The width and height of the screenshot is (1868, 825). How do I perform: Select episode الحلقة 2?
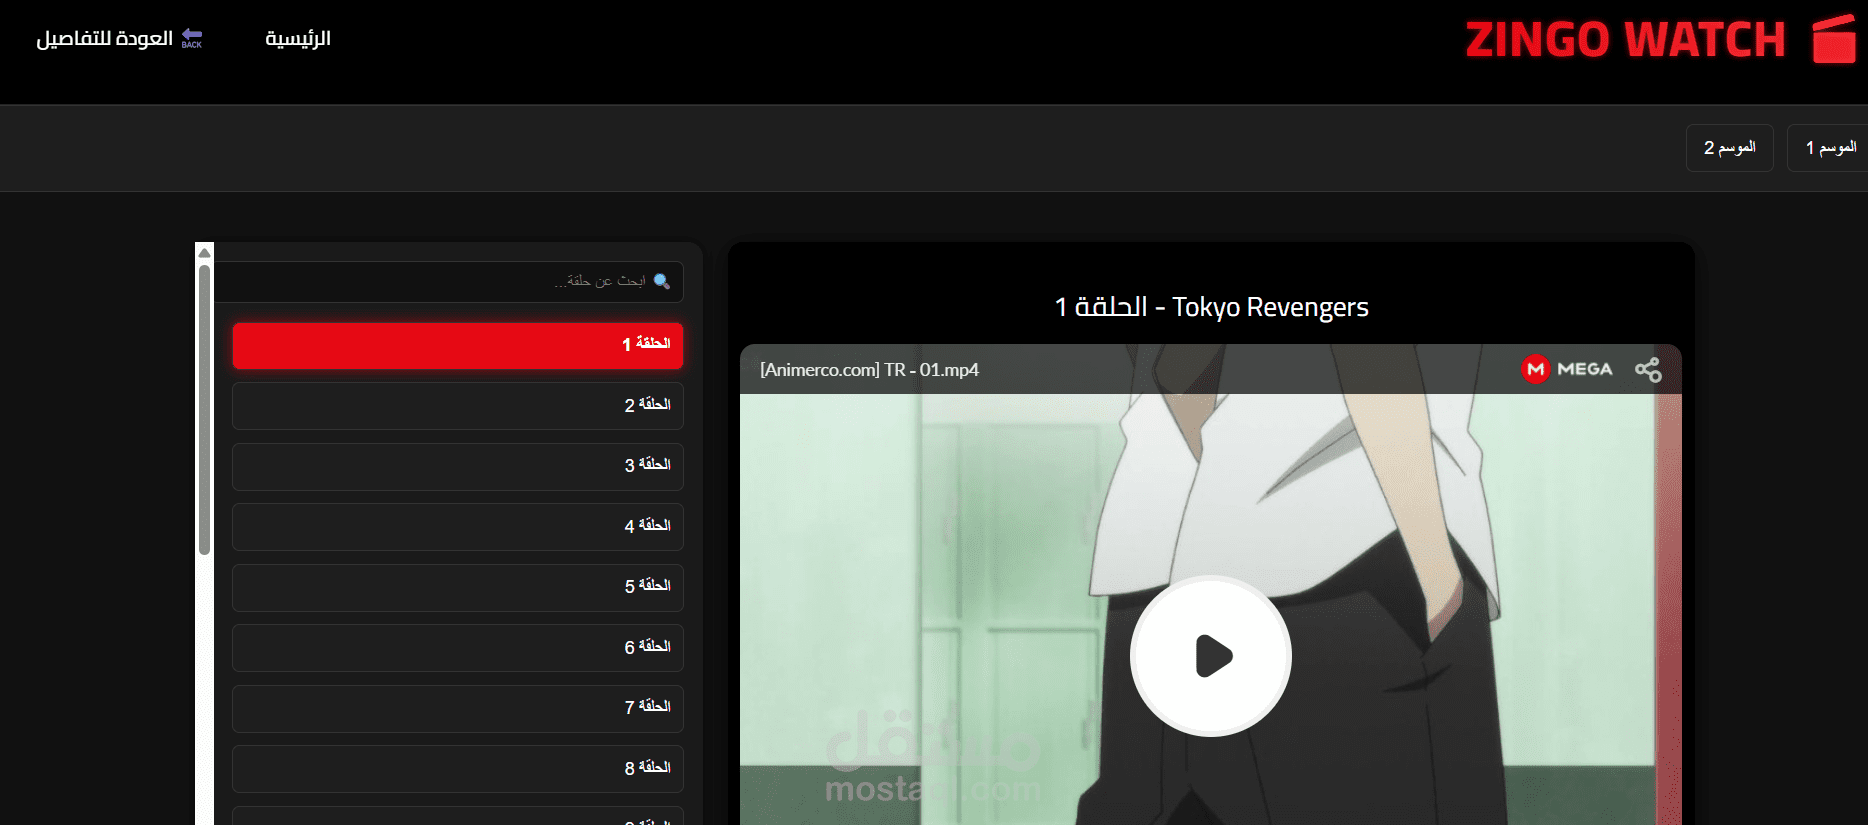coord(458,406)
